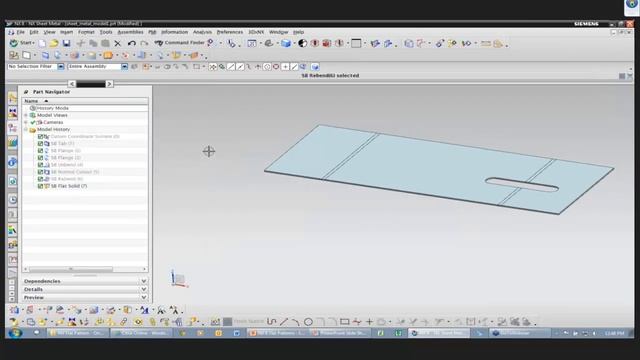Click the Part Navigator pin icon

pyautogui.click(x=26, y=92)
